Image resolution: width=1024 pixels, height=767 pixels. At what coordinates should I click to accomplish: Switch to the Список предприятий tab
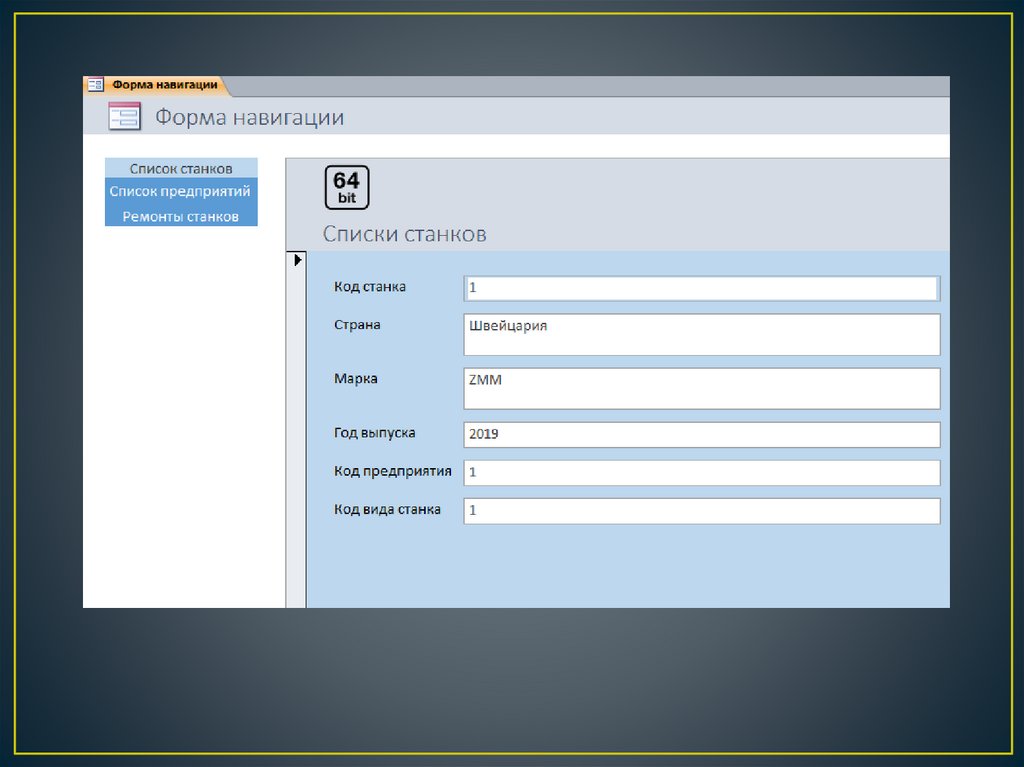point(181,191)
